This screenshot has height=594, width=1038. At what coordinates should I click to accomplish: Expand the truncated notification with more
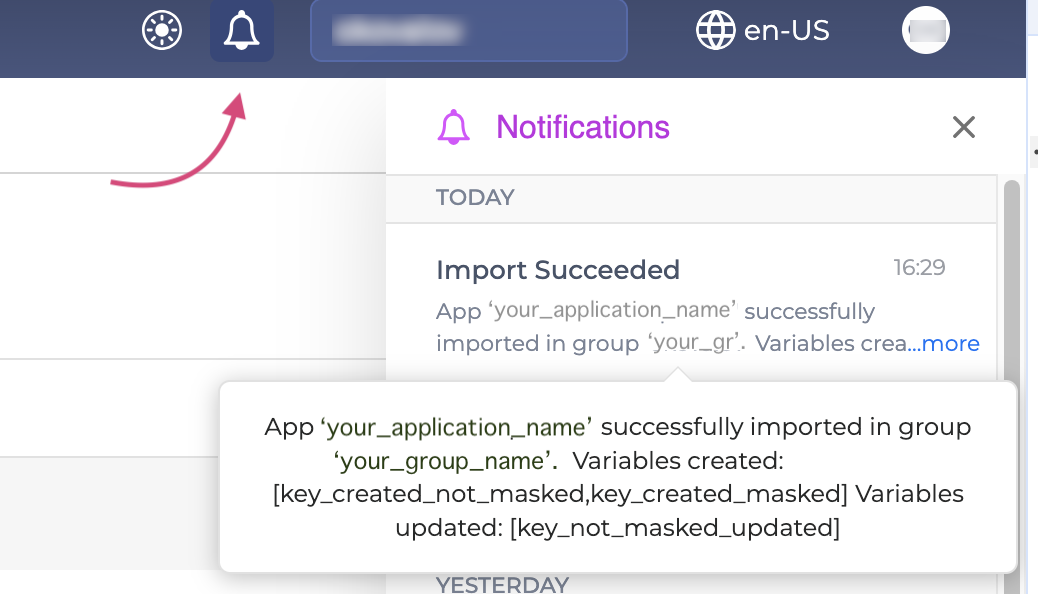951,343
